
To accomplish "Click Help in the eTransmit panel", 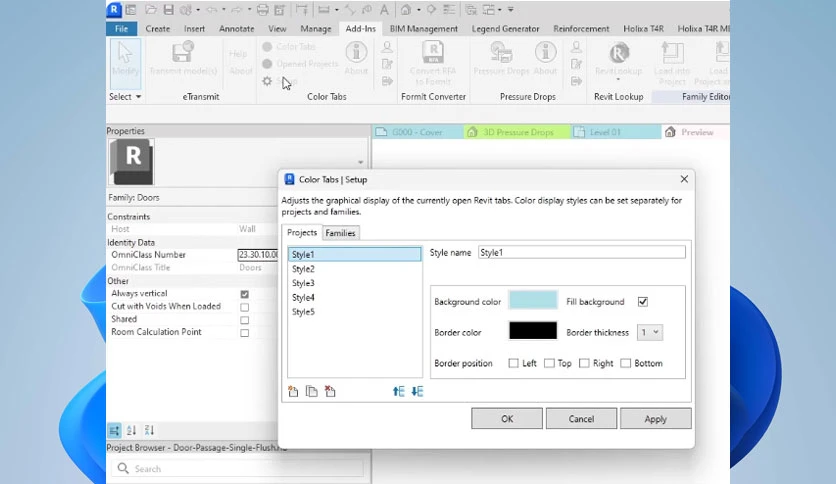I will pos(238,54).
